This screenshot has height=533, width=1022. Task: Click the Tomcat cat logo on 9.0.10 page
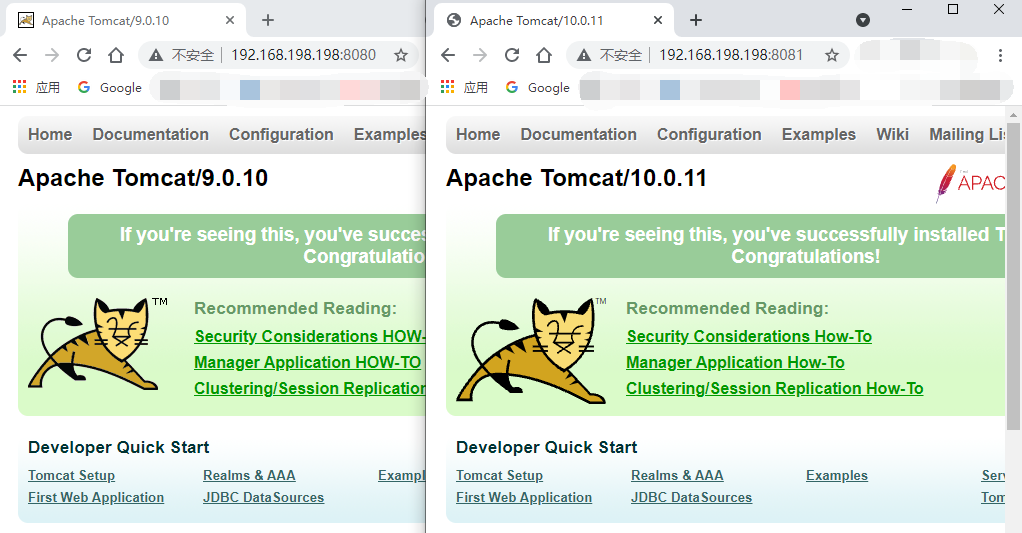[98, 345]
